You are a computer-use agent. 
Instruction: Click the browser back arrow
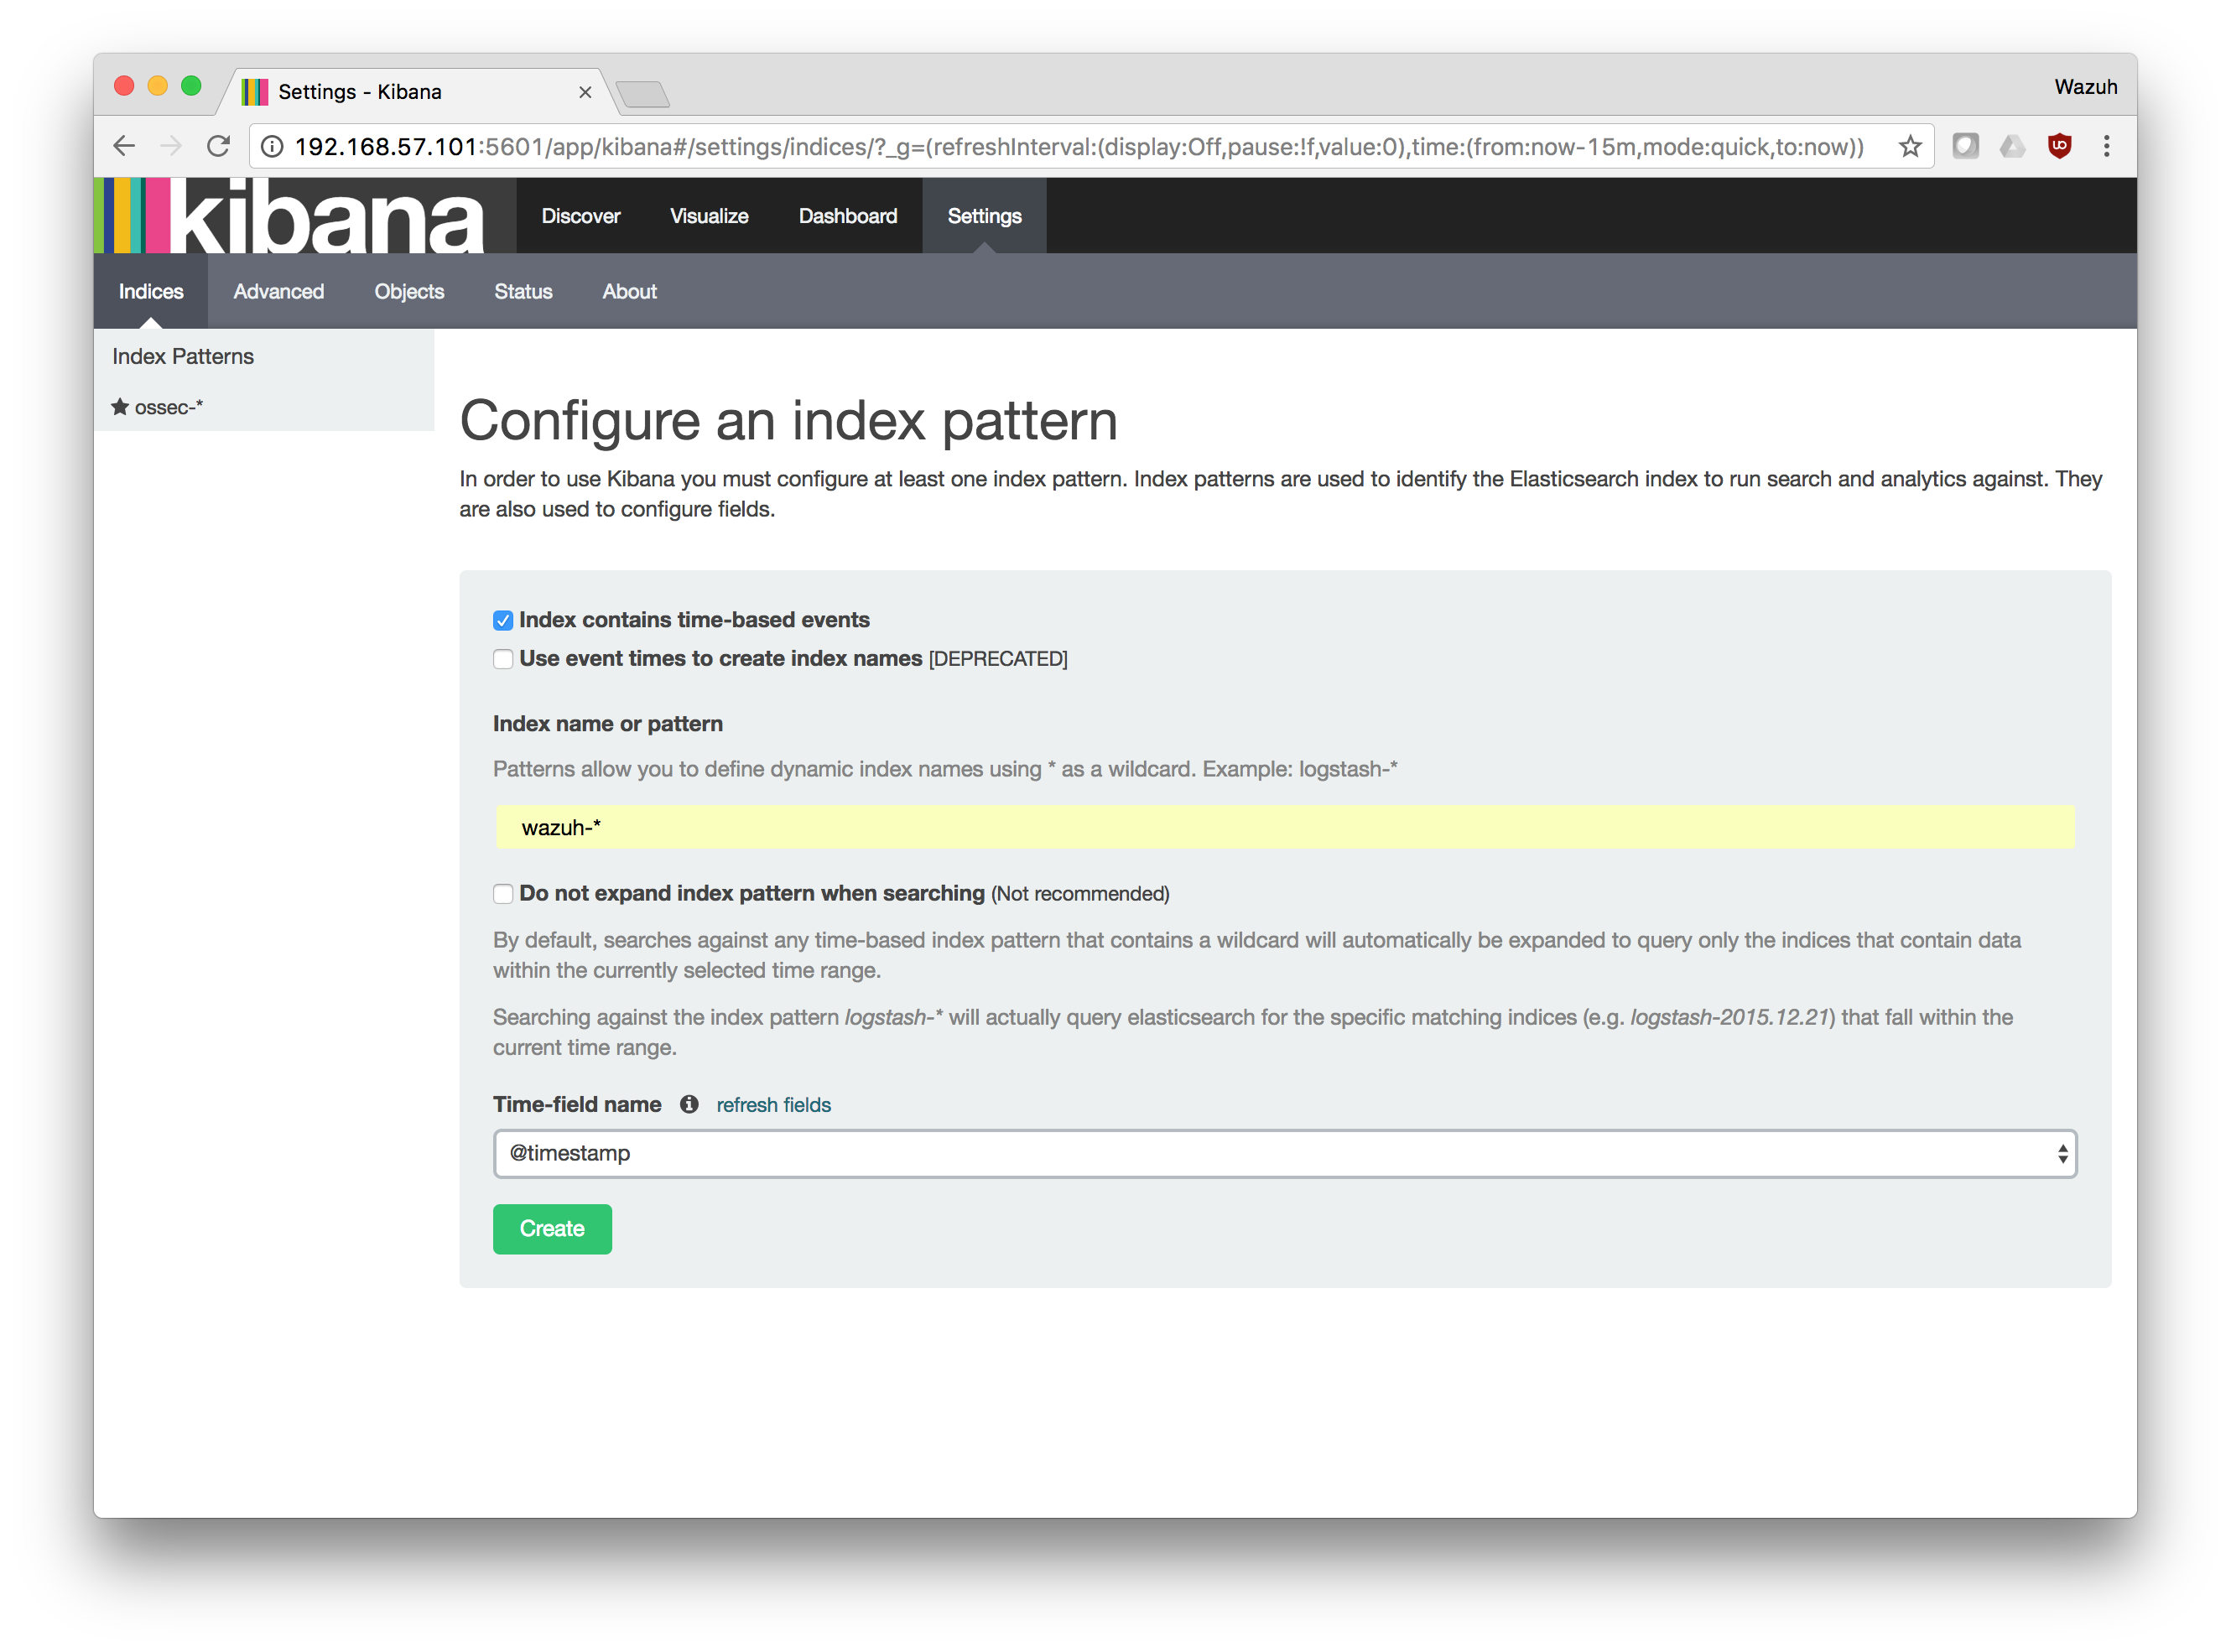click(124, 147)
